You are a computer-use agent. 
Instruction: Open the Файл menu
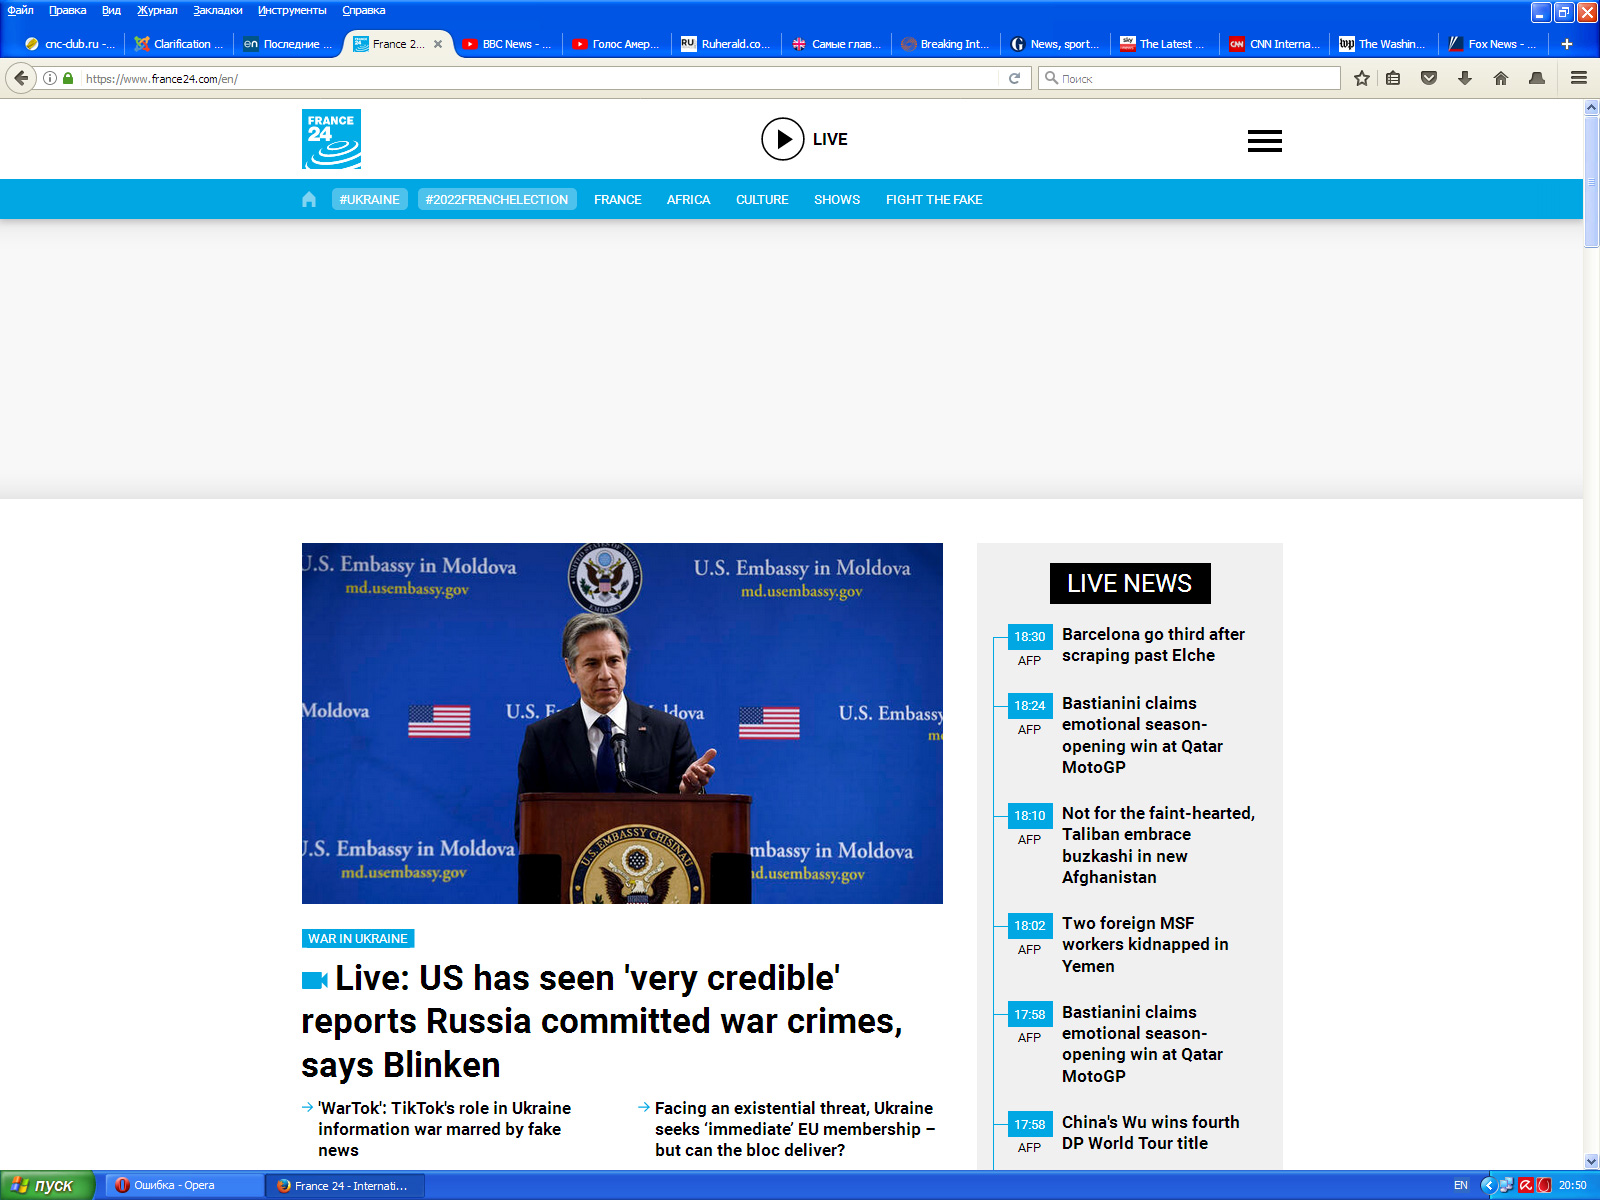coord(20,10)
